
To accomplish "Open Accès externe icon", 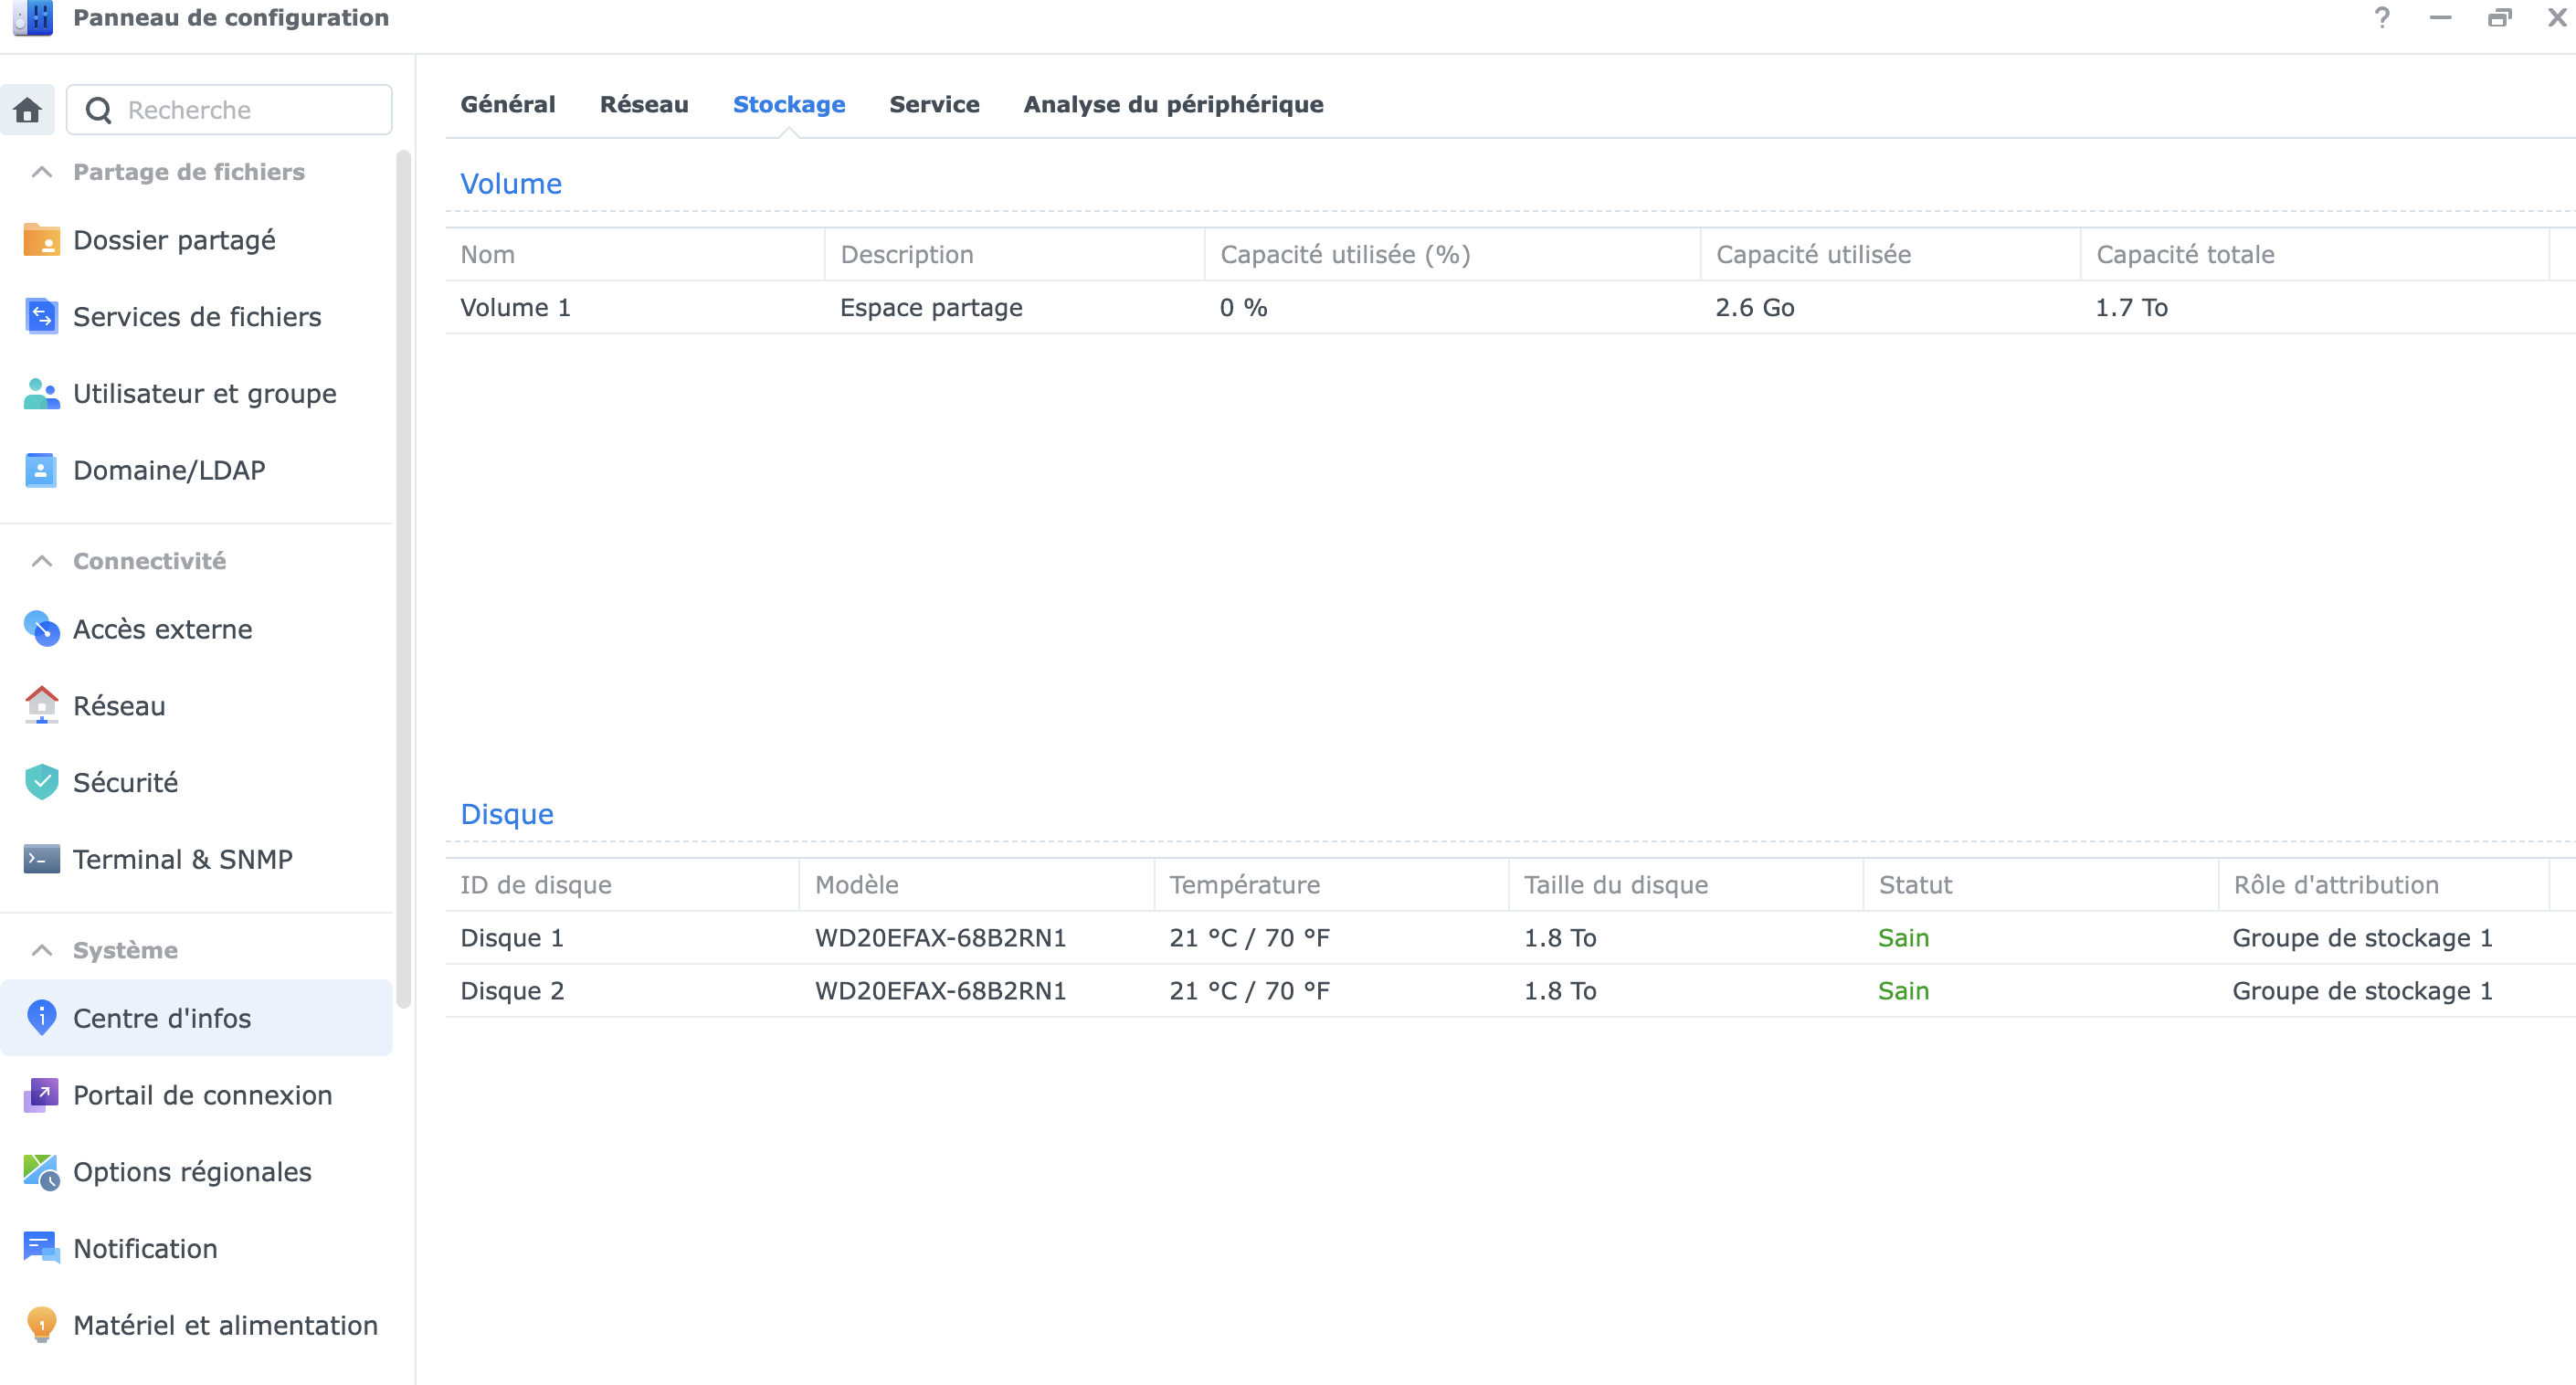I will pos(41,629).
